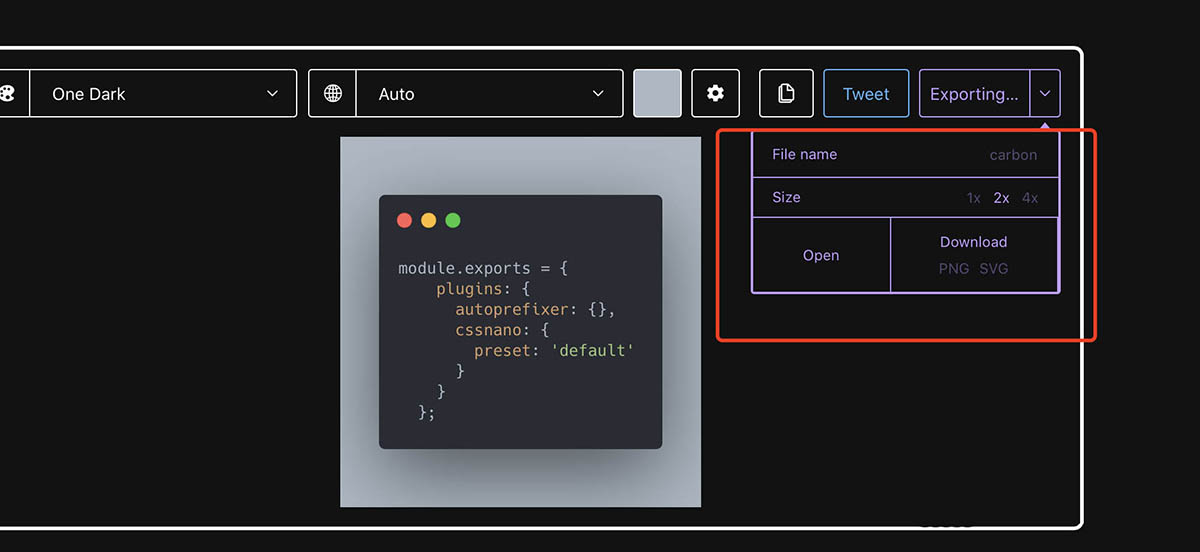Viewport: 1200px width, 552px height.
Task: Download the image as SVG
Action: click(x=994, y=269)
